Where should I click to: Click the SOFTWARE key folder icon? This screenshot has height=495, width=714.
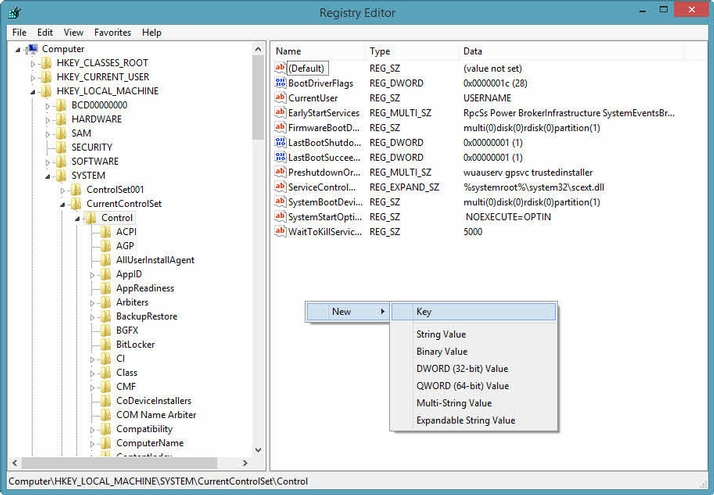point(60,161)
